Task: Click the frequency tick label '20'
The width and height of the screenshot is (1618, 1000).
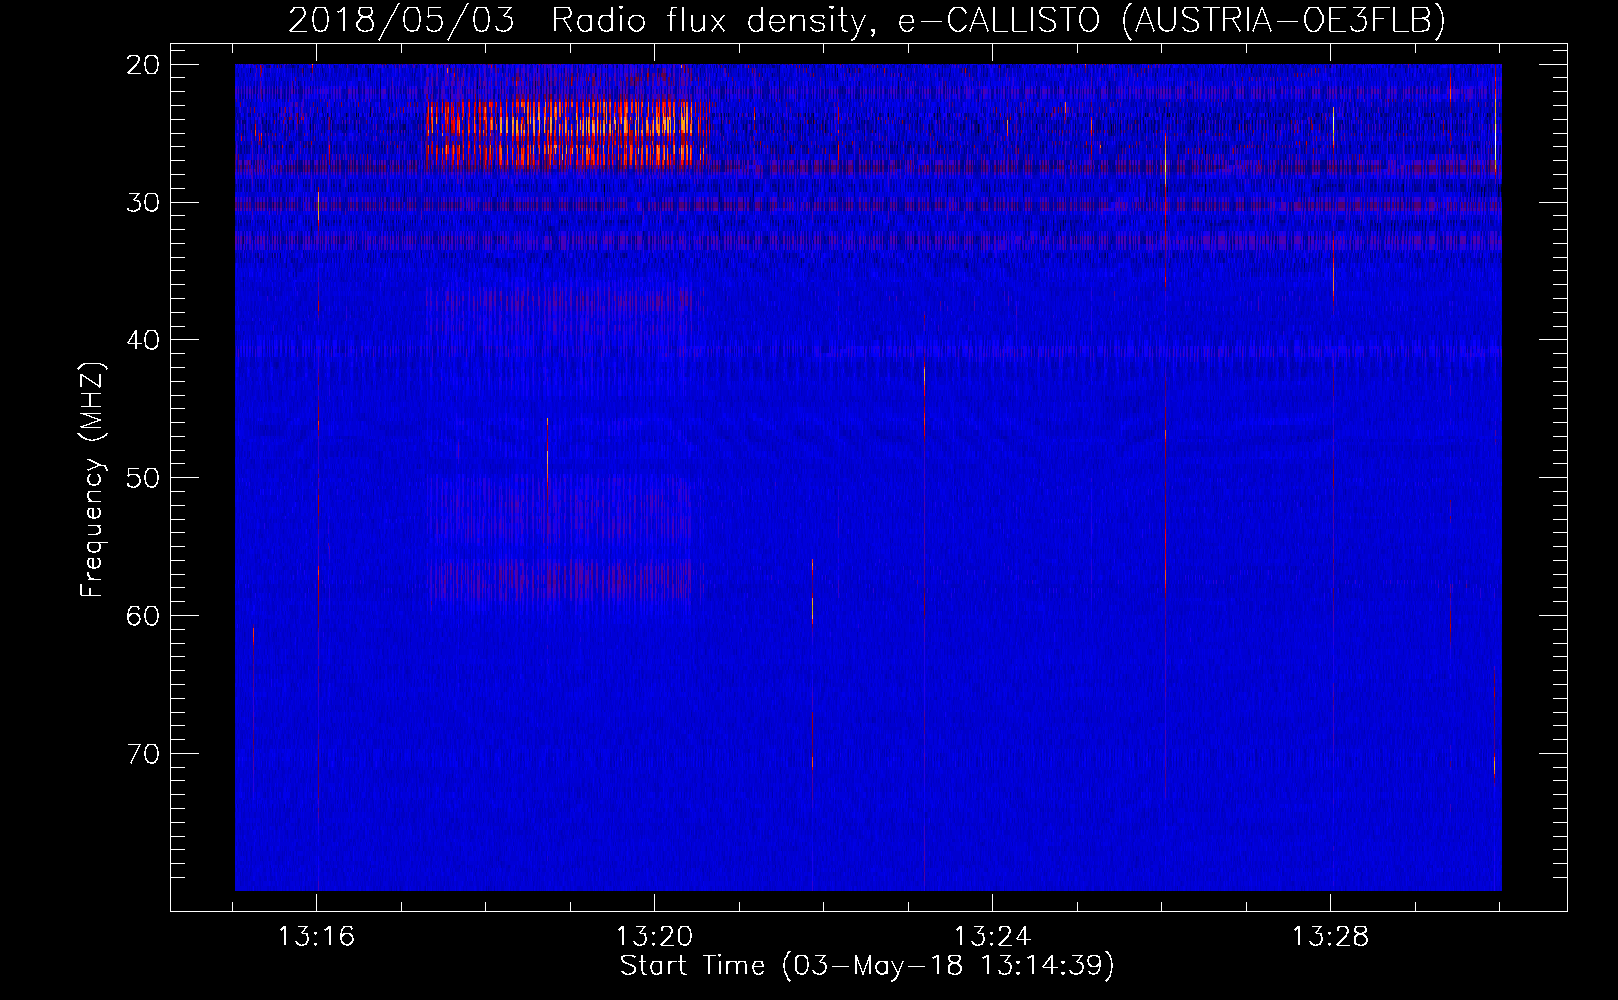Action: point(144,65)
